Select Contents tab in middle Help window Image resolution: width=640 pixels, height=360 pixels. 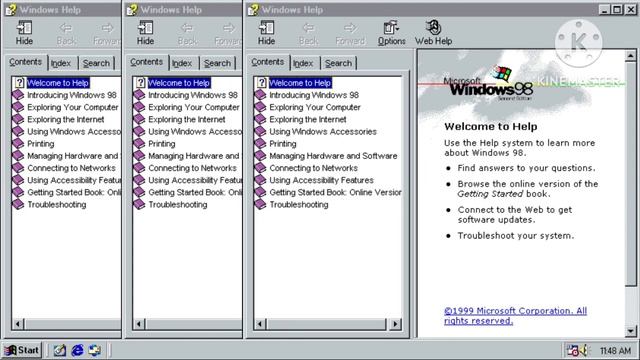pos(147,62)
